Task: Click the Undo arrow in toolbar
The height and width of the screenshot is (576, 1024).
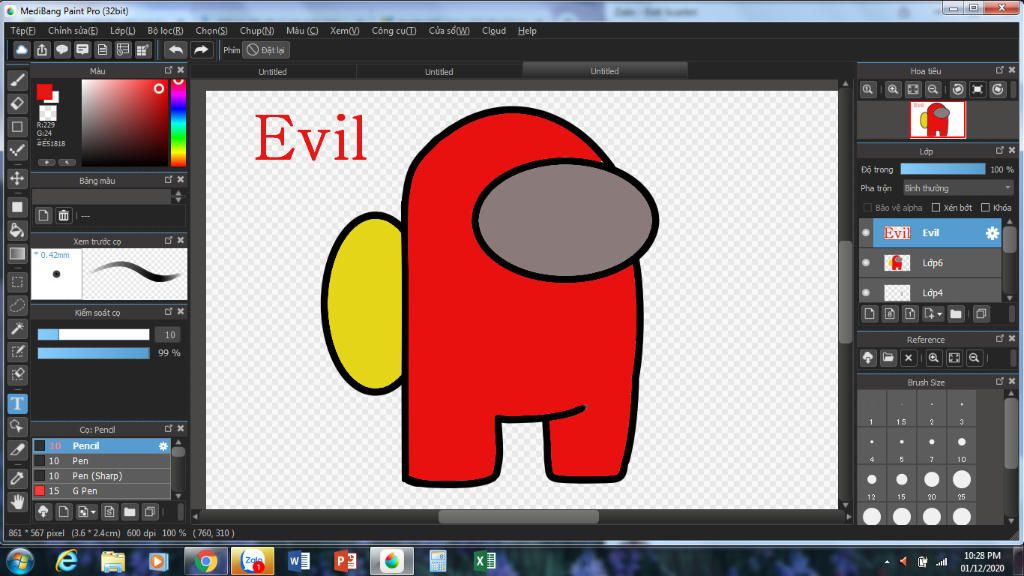Action: [x=176, y=50]
